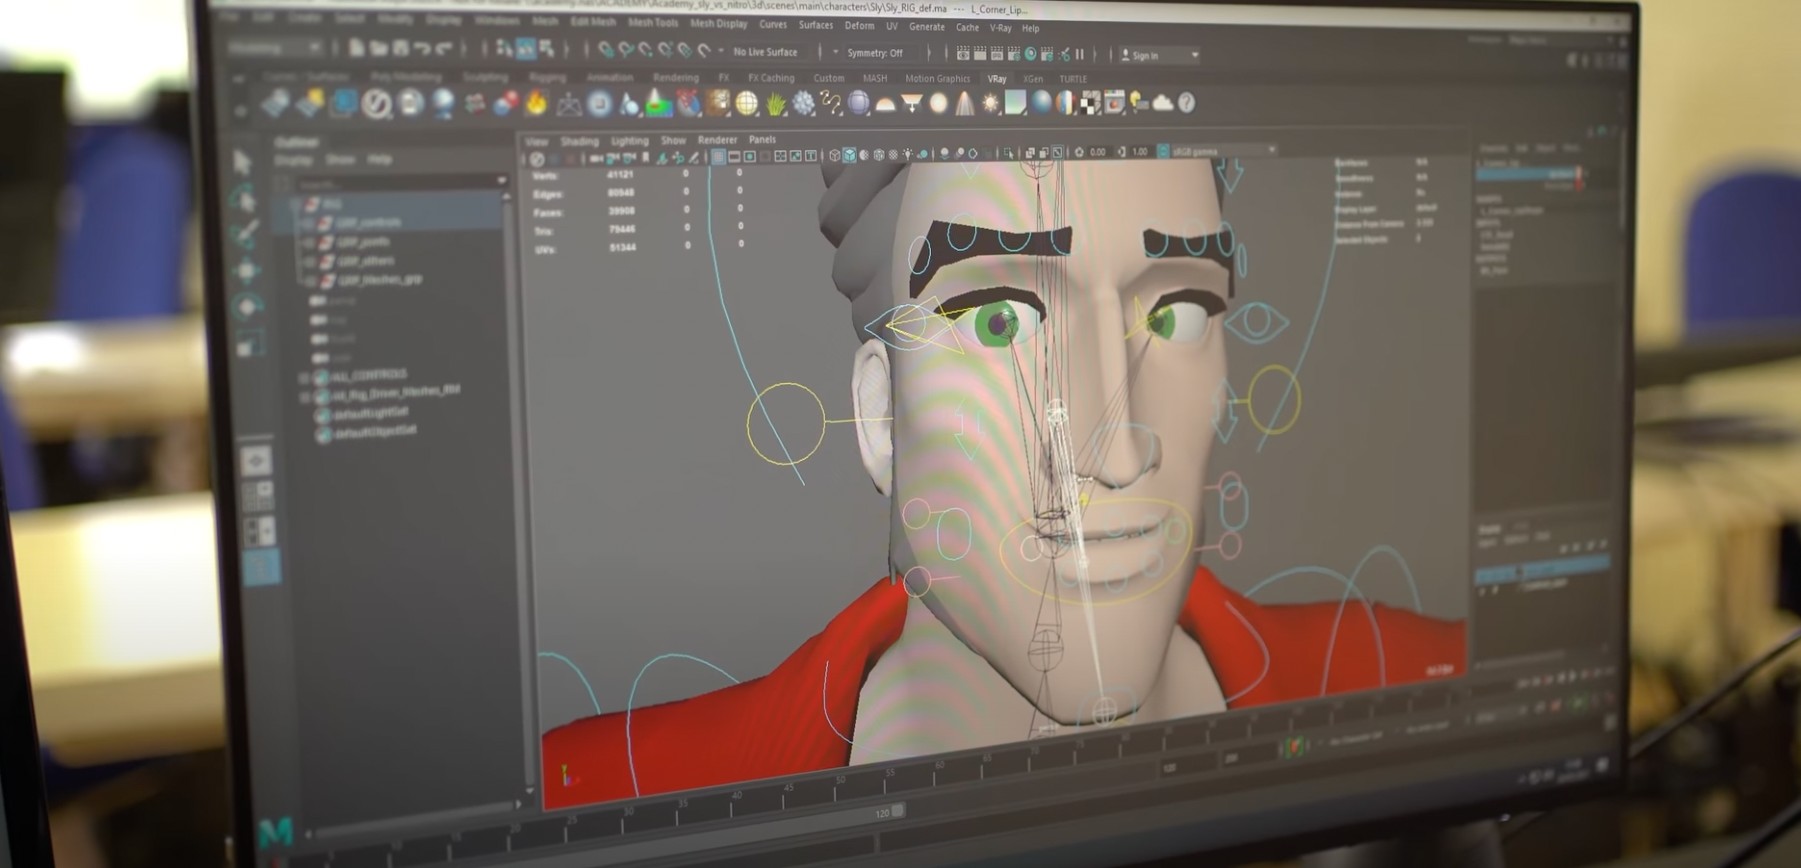Click the green grass fur shelf icon
Image resolution: width=1801 pixels, height=868 pixels.
pos(775,103)
